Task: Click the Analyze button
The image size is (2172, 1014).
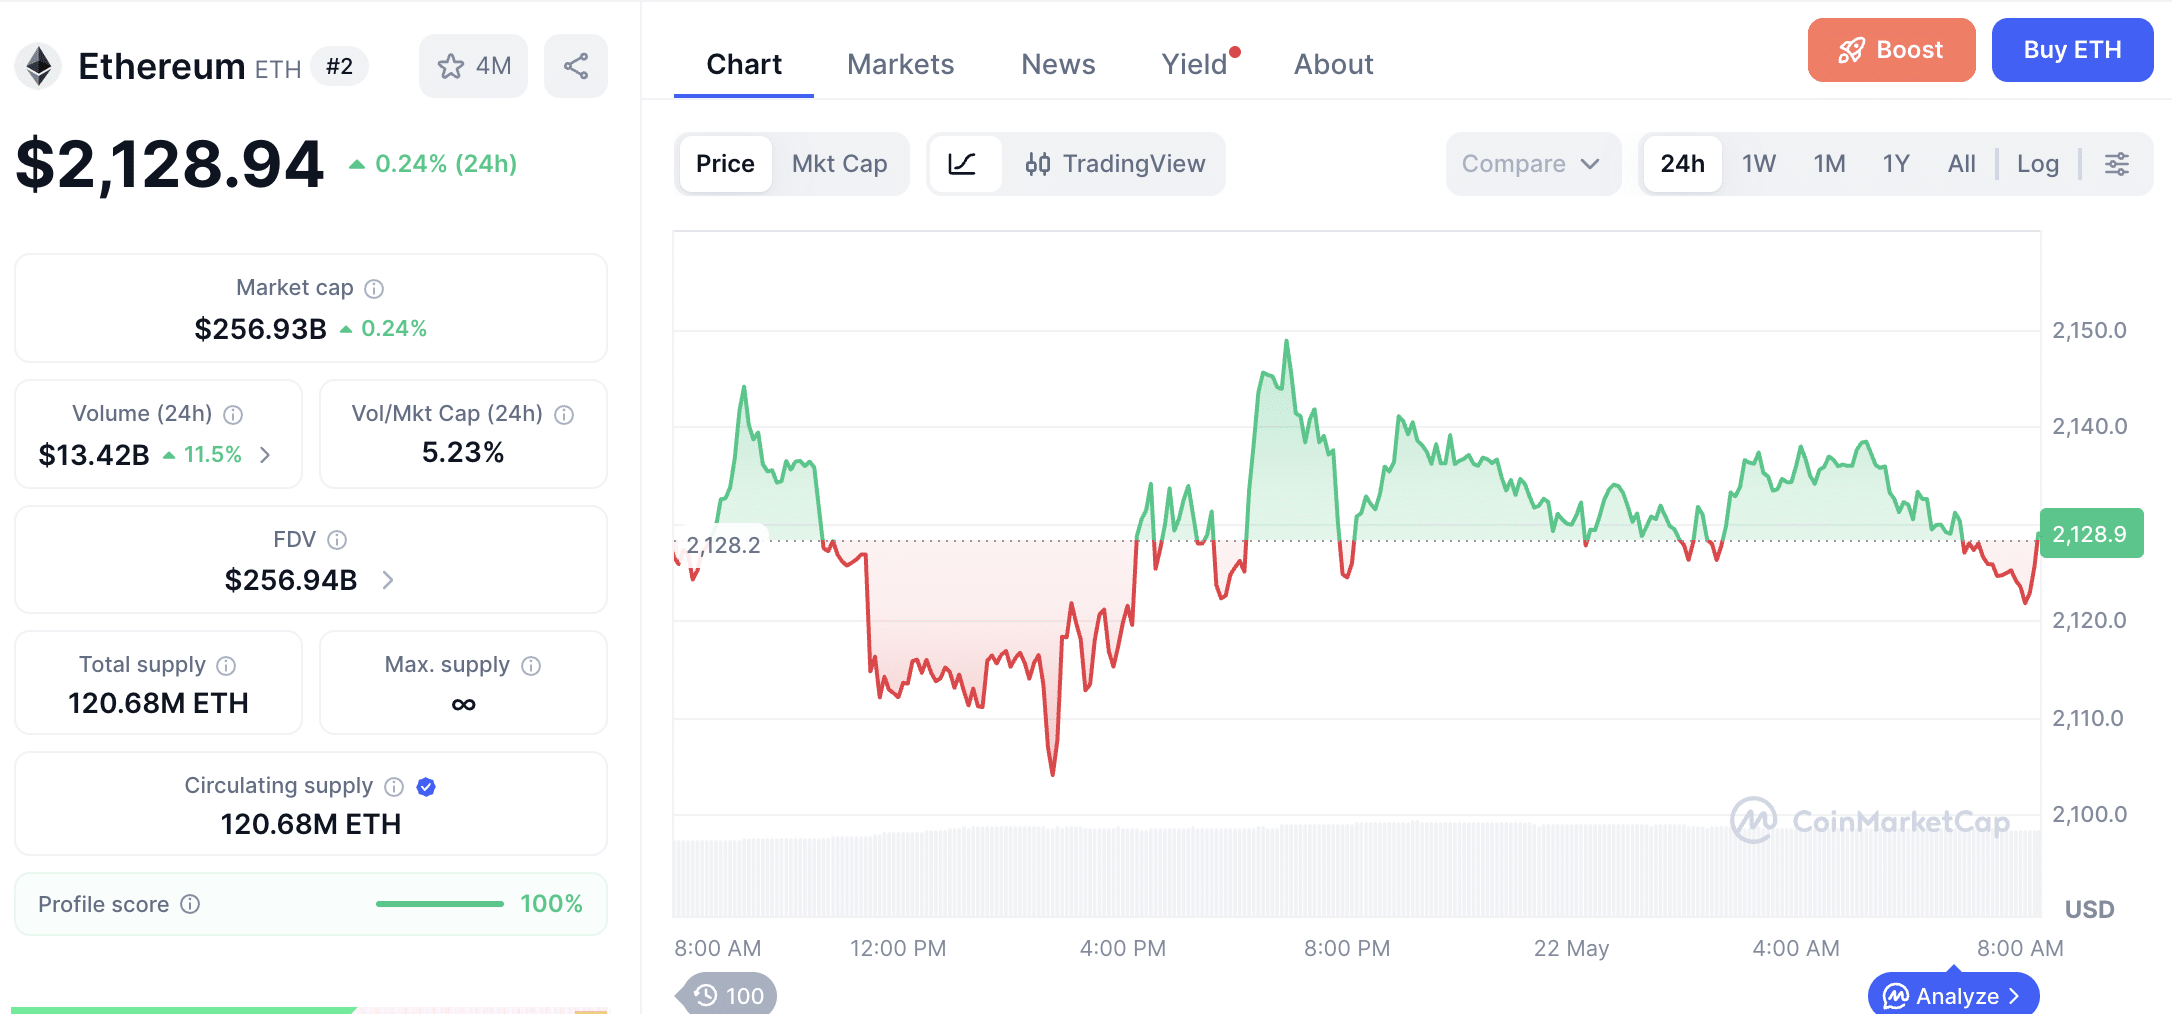Action: coord(1953,996)
